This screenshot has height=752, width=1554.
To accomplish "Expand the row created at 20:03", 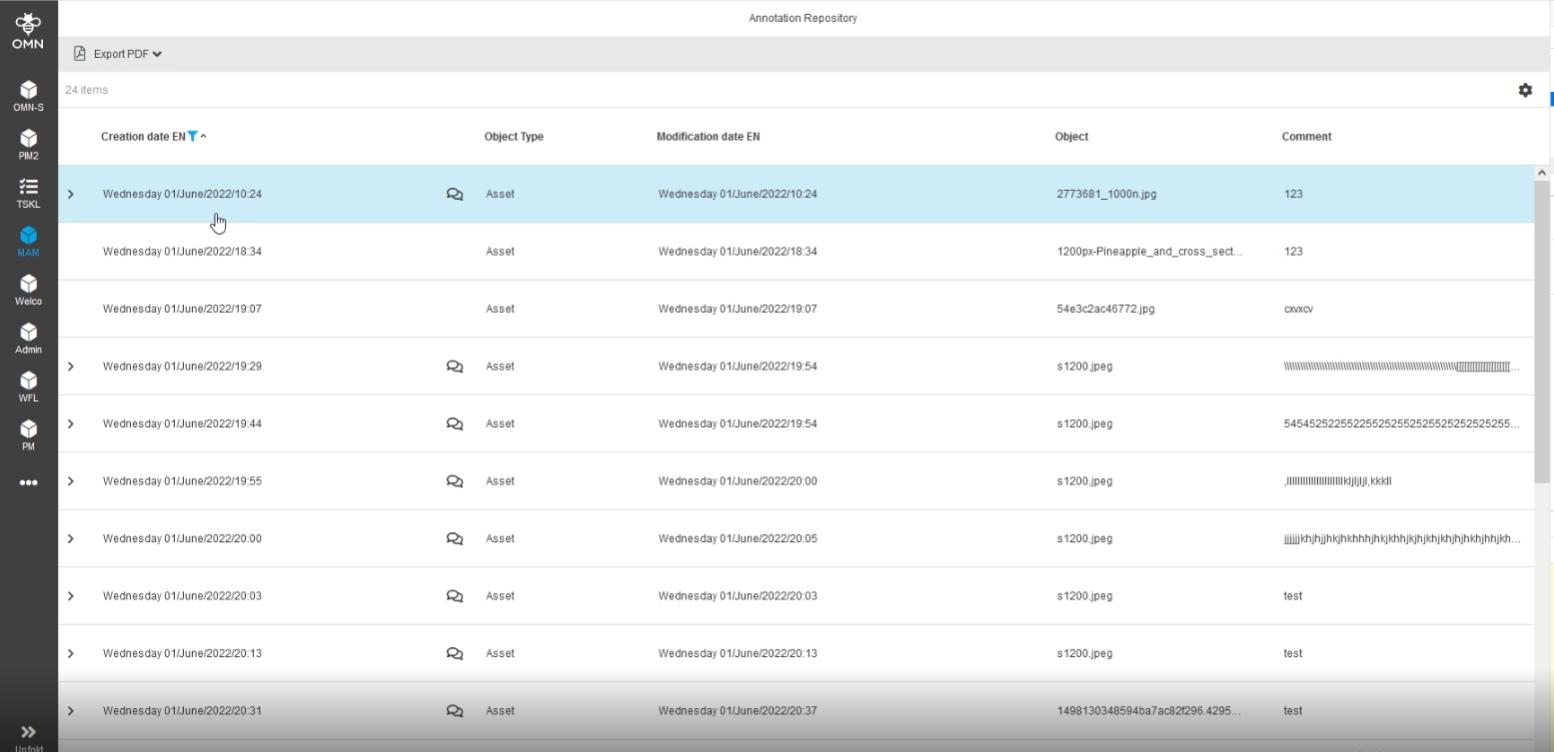I will 70,596.
